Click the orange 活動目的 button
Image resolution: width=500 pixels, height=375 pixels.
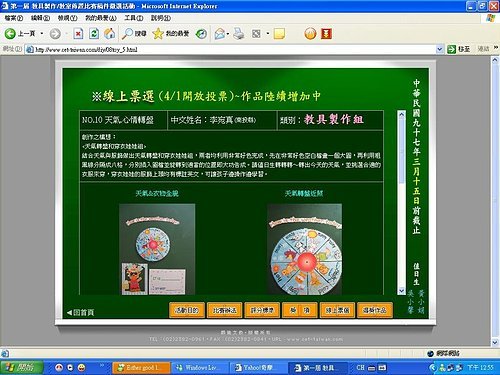click(187, 310)
